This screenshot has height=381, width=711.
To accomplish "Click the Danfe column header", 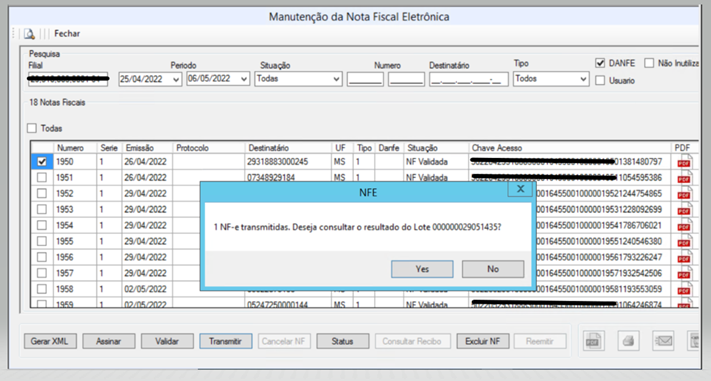I will 389,148.
